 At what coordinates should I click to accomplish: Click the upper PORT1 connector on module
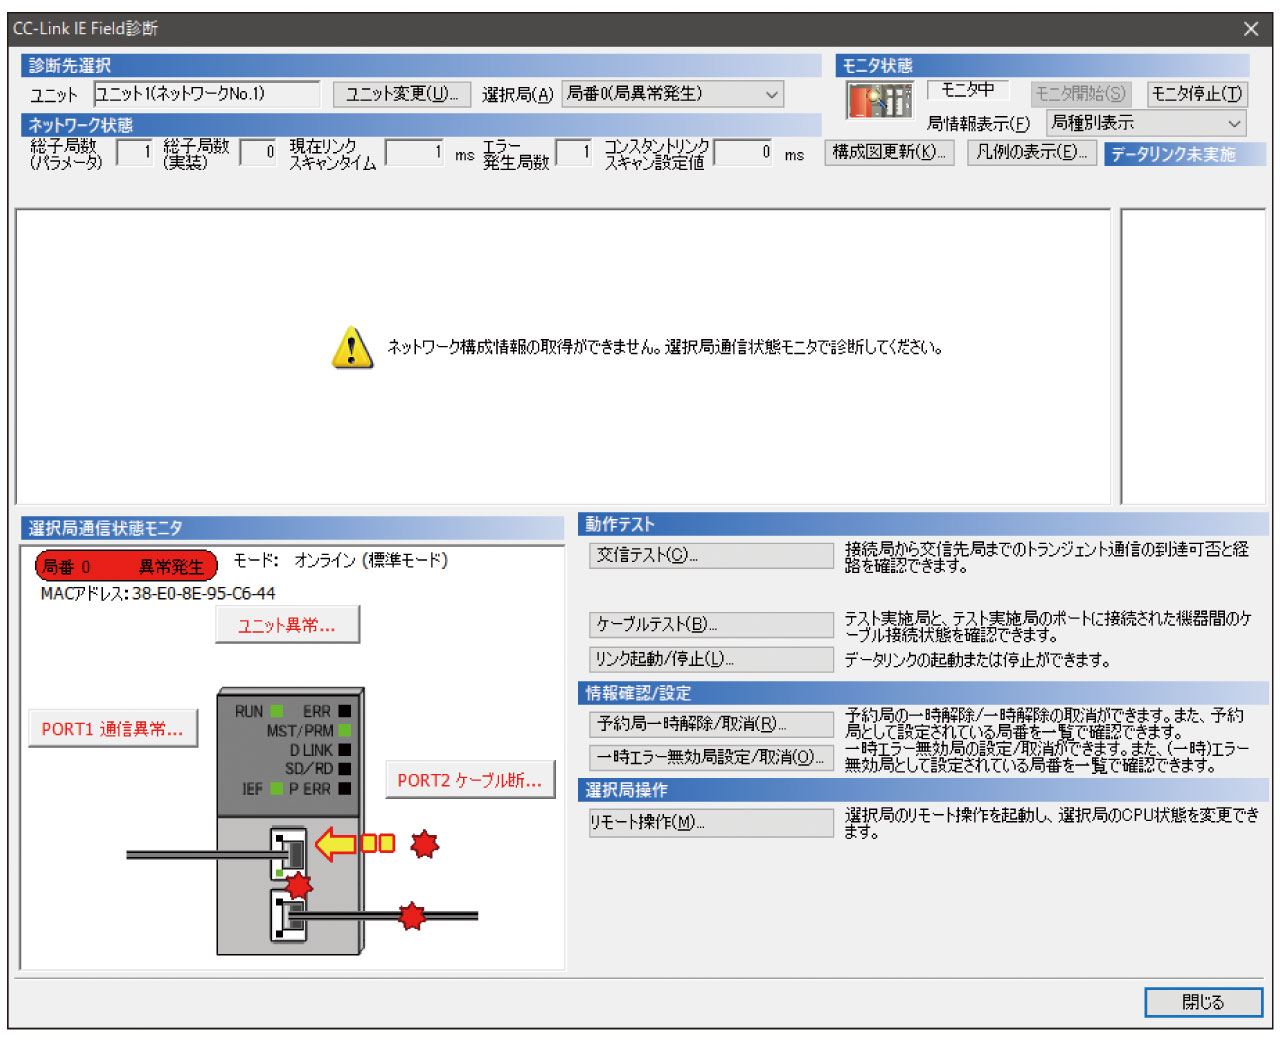290,852
